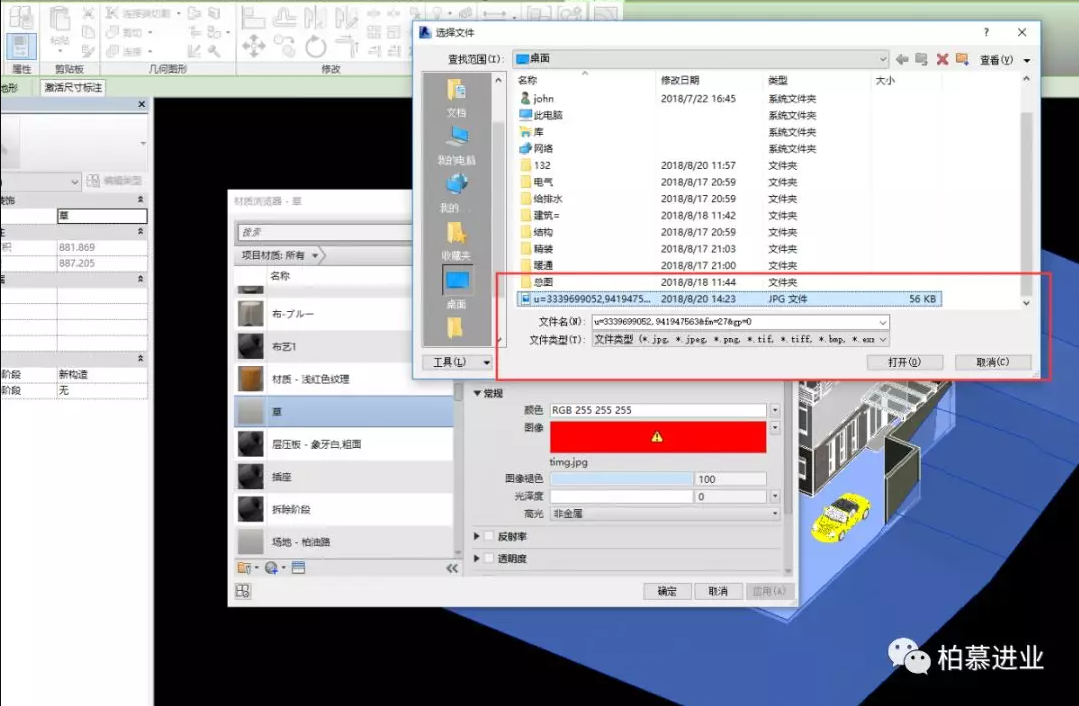This screenshot has height=706, width=1079.
Task: Click 确定 in material browser
Action: pyautogui.click(x=667, y=591)
